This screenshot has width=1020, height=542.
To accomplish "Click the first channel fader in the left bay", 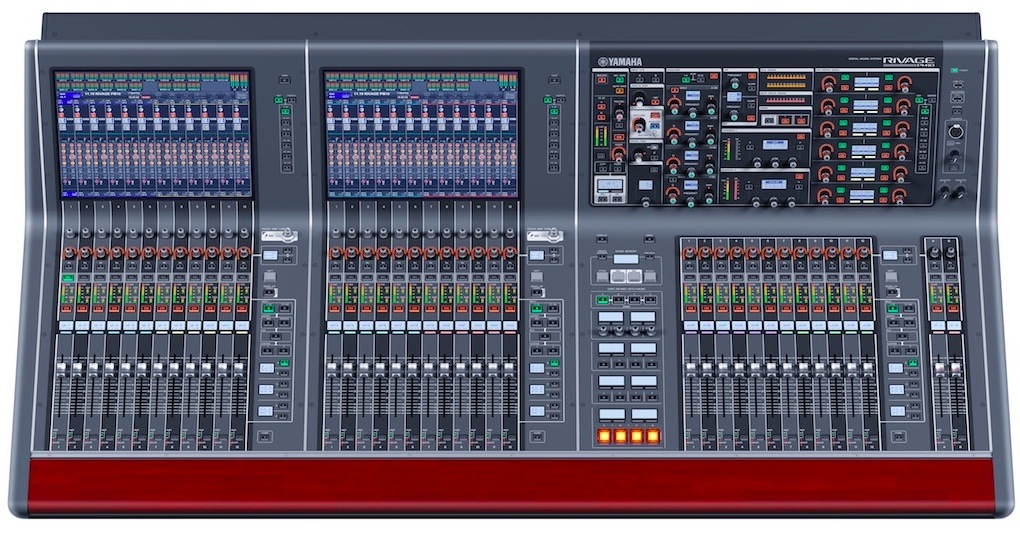I will (x=61, y=369).
